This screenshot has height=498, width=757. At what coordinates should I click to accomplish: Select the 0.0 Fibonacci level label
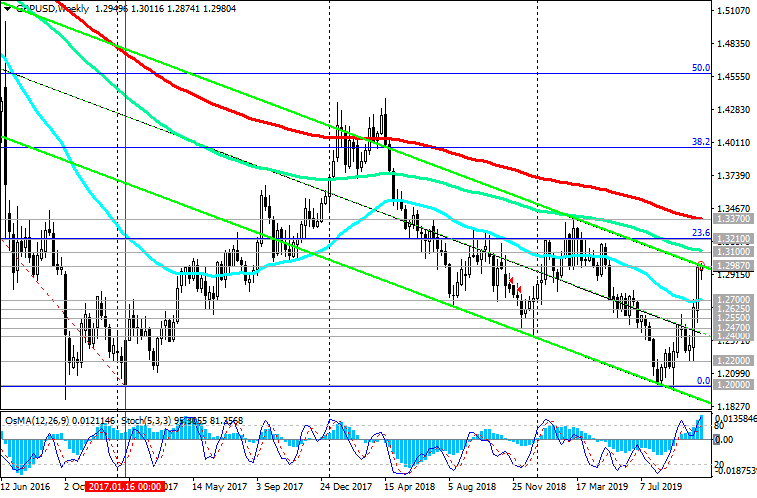(x=703, y=381)
